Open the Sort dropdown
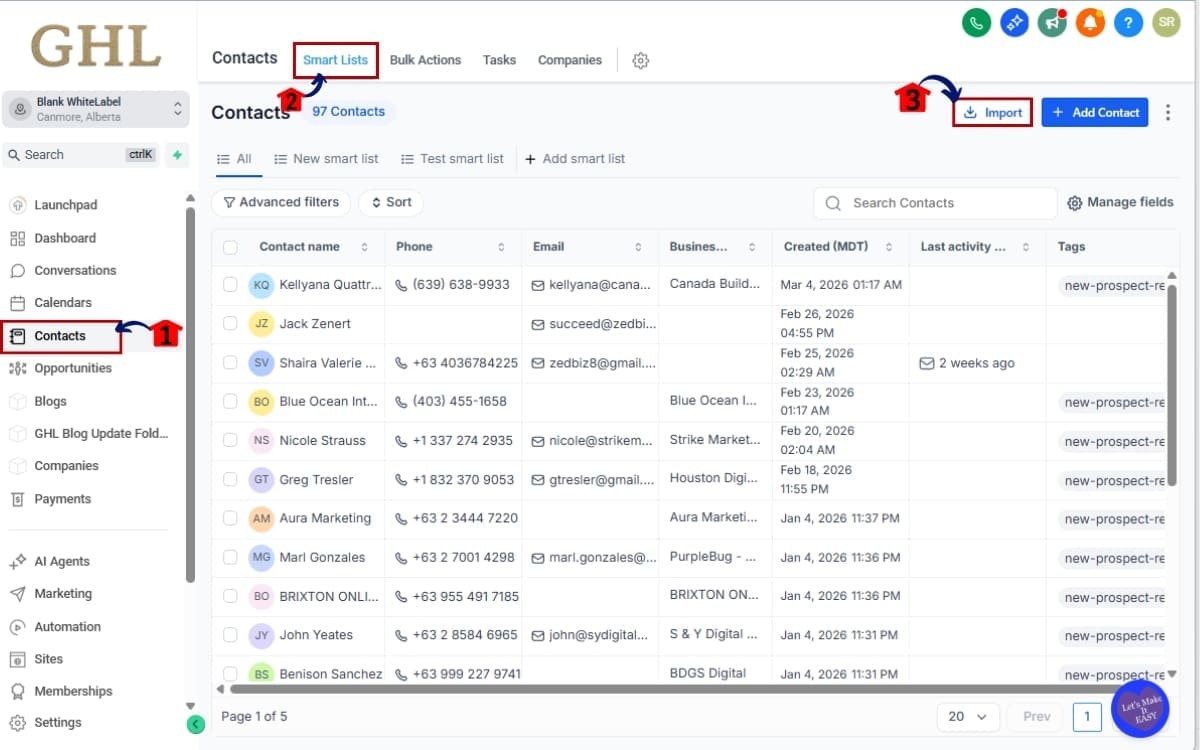 390,202
